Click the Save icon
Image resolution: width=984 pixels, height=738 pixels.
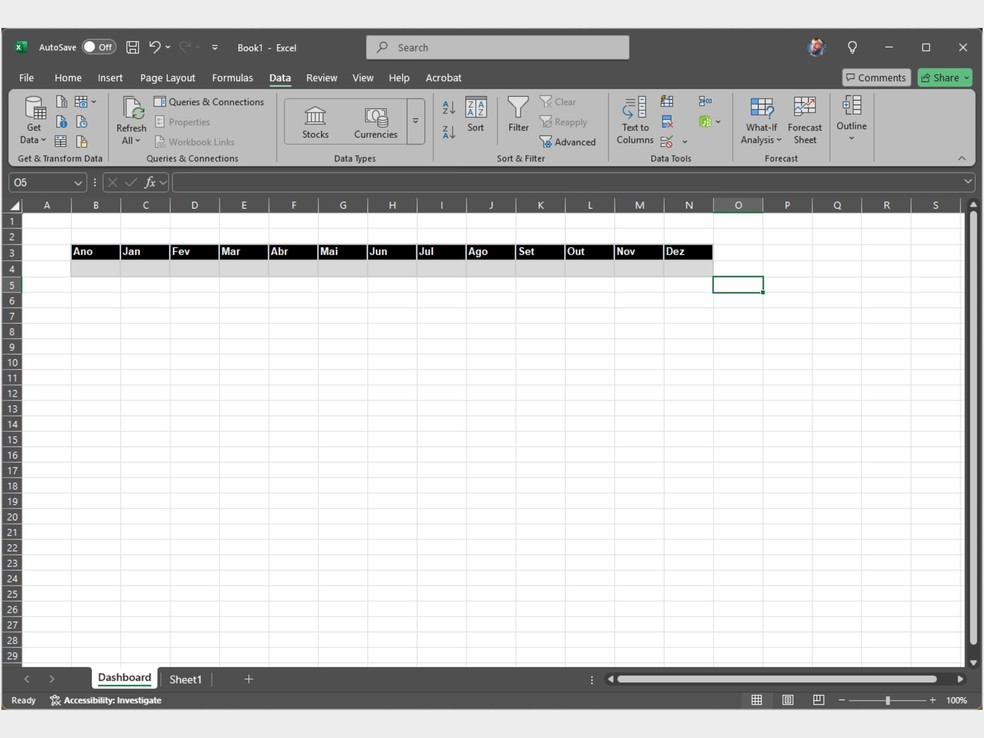point(132,47)
